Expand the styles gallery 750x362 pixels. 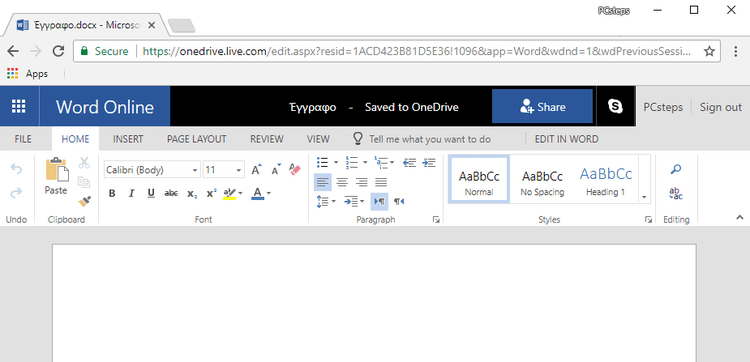pyautogui.click(x=644, y=197)
